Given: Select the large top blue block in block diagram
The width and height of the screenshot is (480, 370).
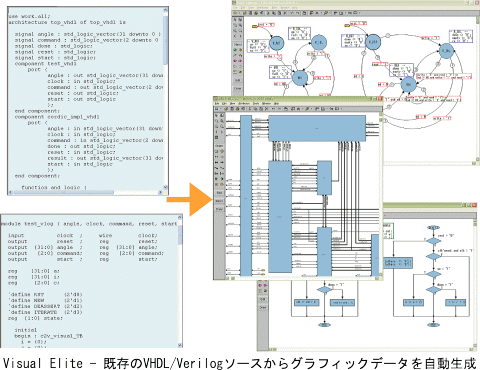Looking at the screenshot, I should pos(317,128).
